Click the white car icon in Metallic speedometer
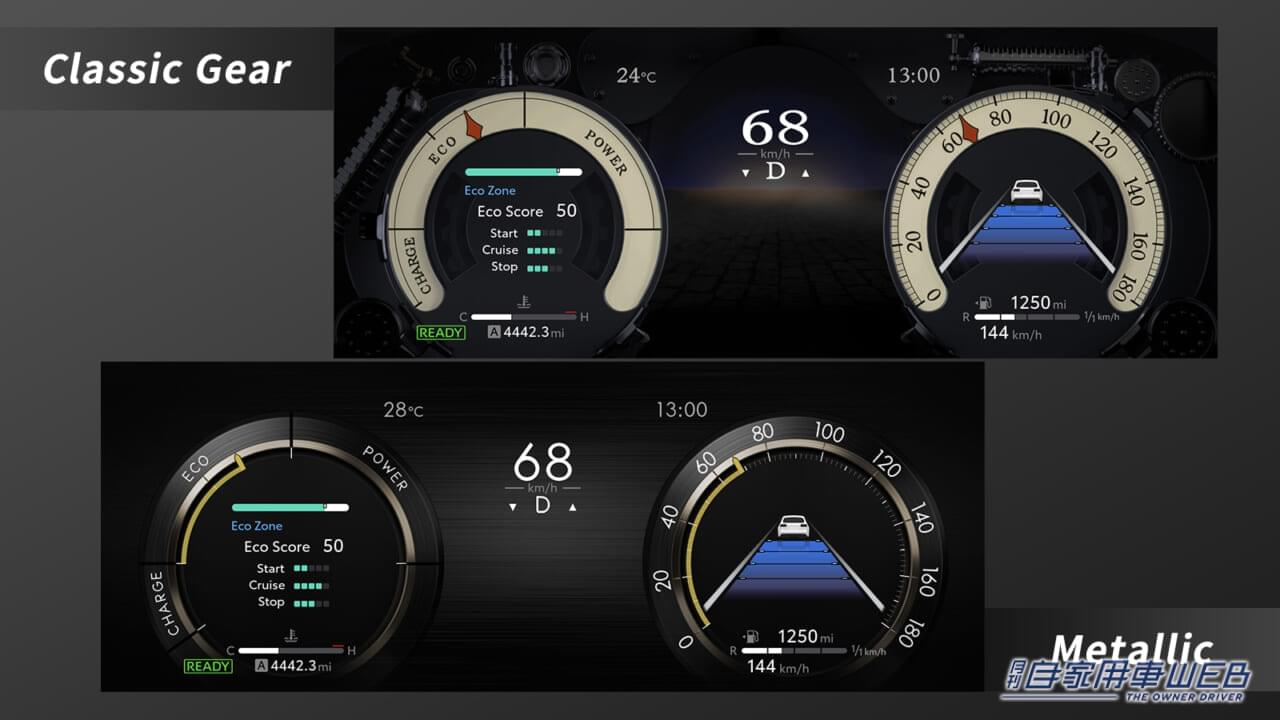The image size is (1280, 720). coord(793,525)
